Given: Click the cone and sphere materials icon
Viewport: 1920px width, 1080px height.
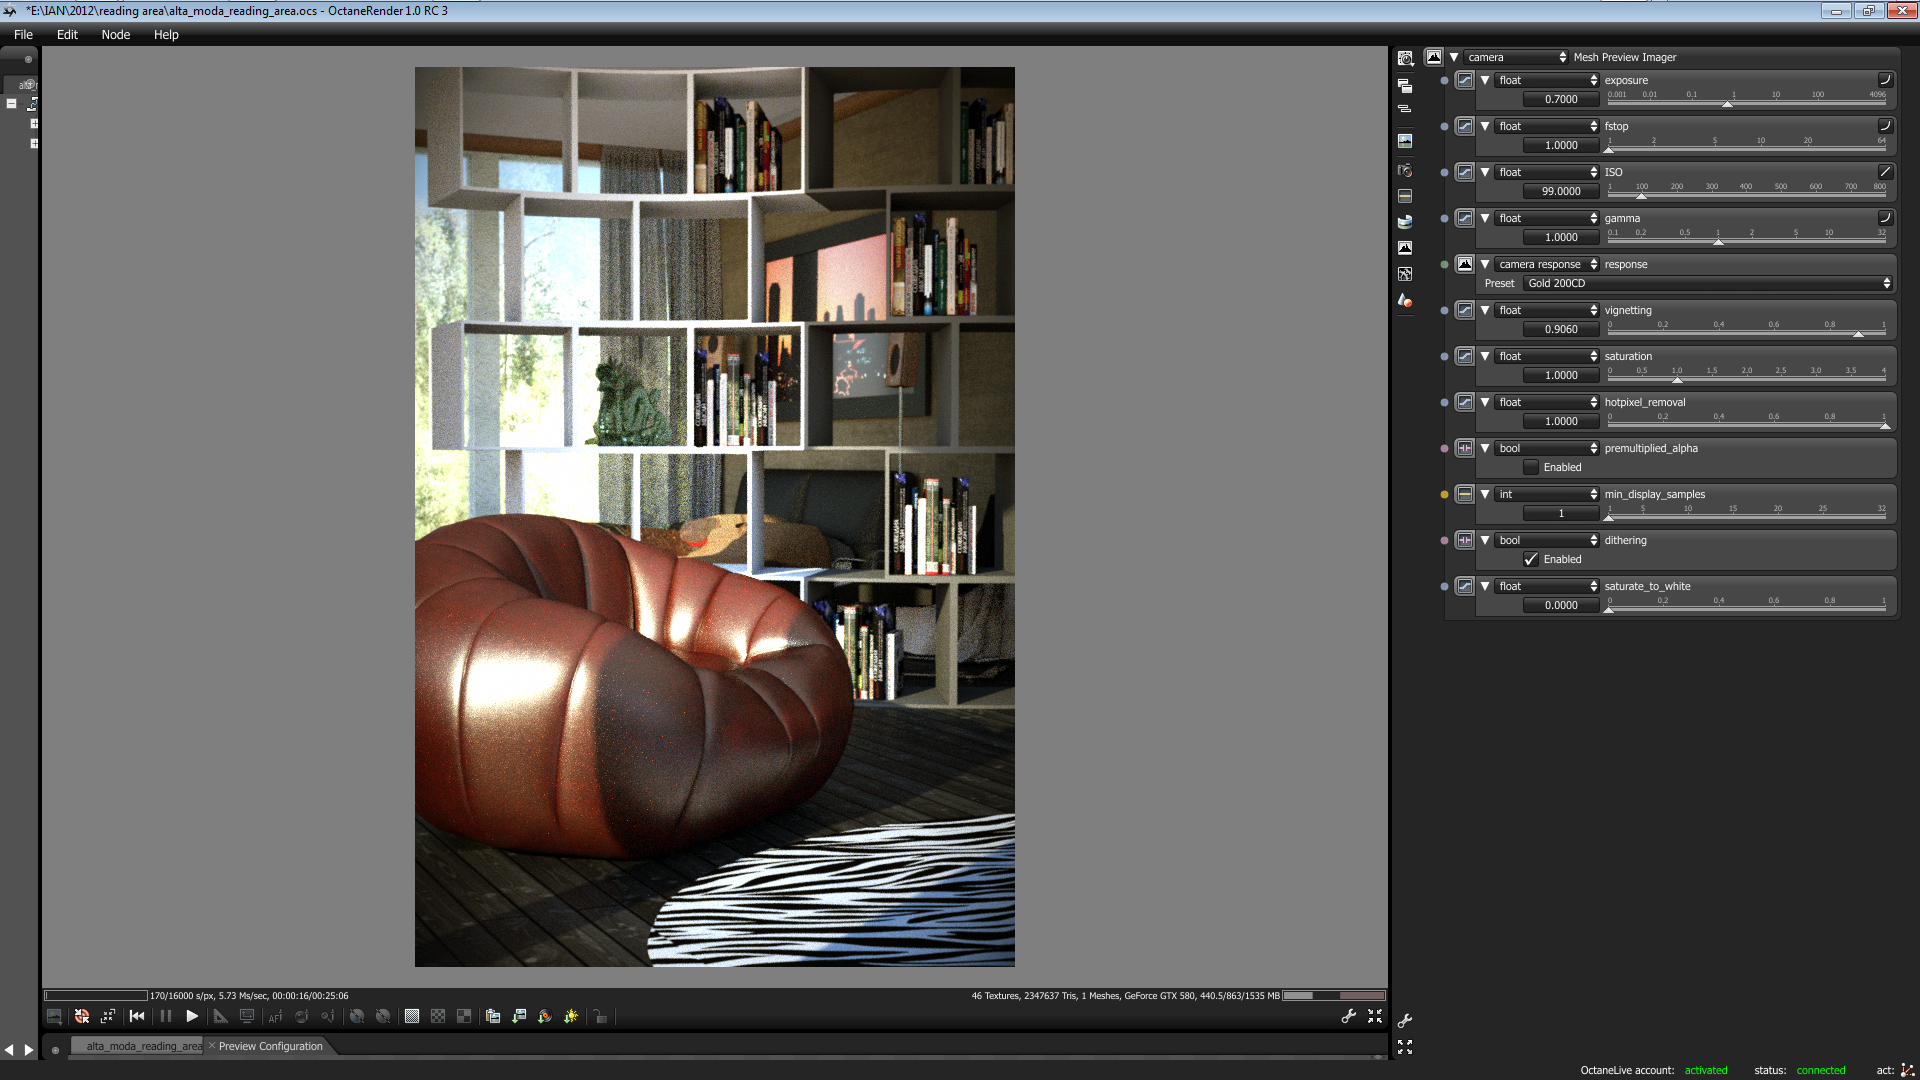Looking at the screenshot, I should click(1405, 300).
